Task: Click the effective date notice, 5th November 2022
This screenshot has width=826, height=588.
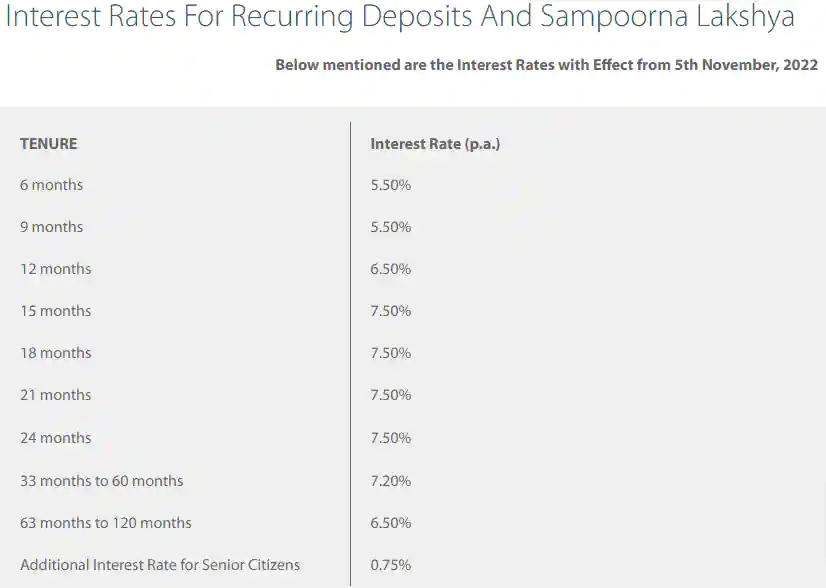Action: (x=546, y=65)
